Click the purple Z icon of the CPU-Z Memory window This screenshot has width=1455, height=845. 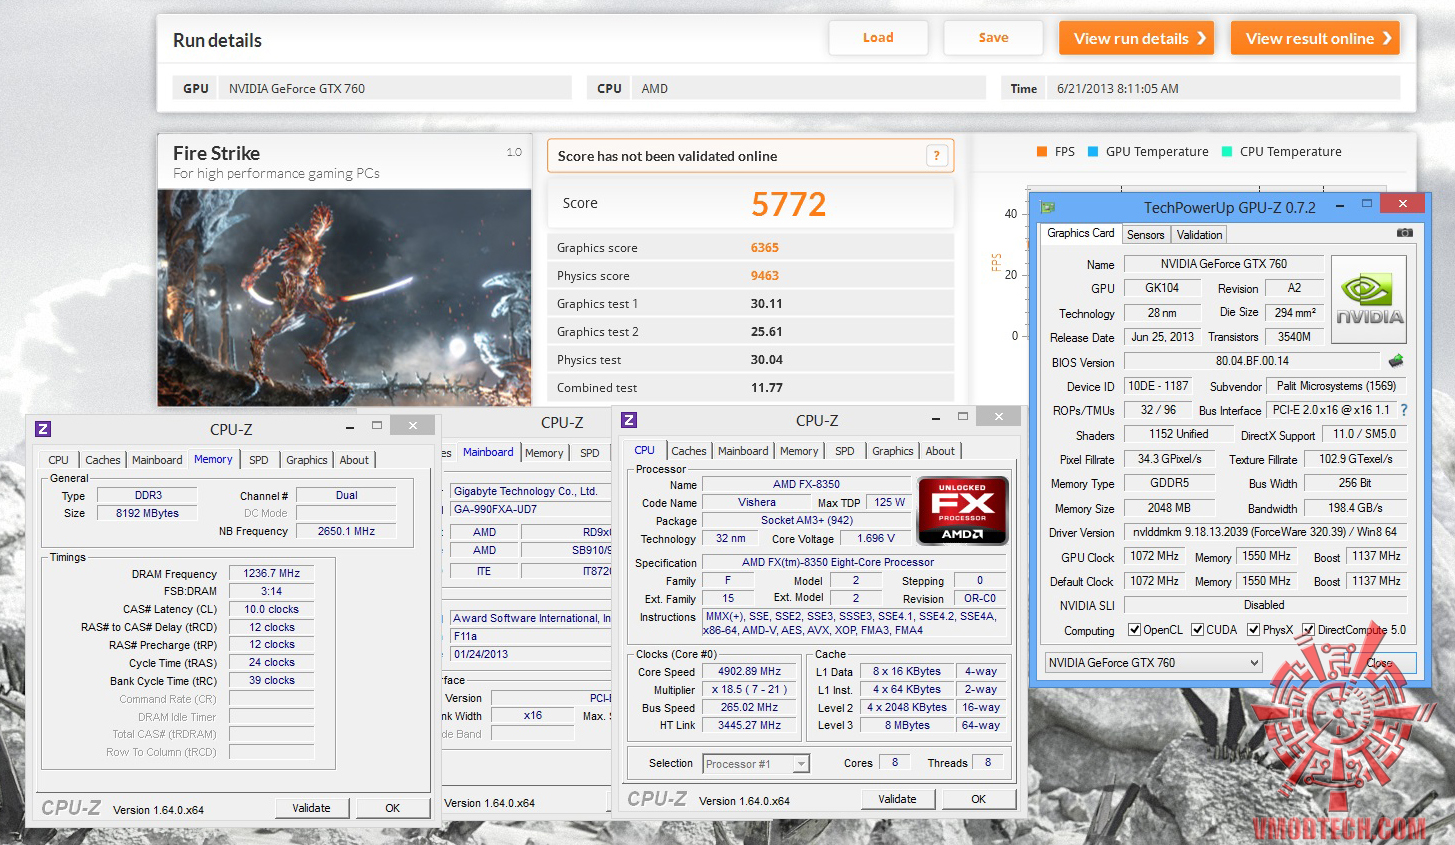pyautogui.click(x=43, y=429)
